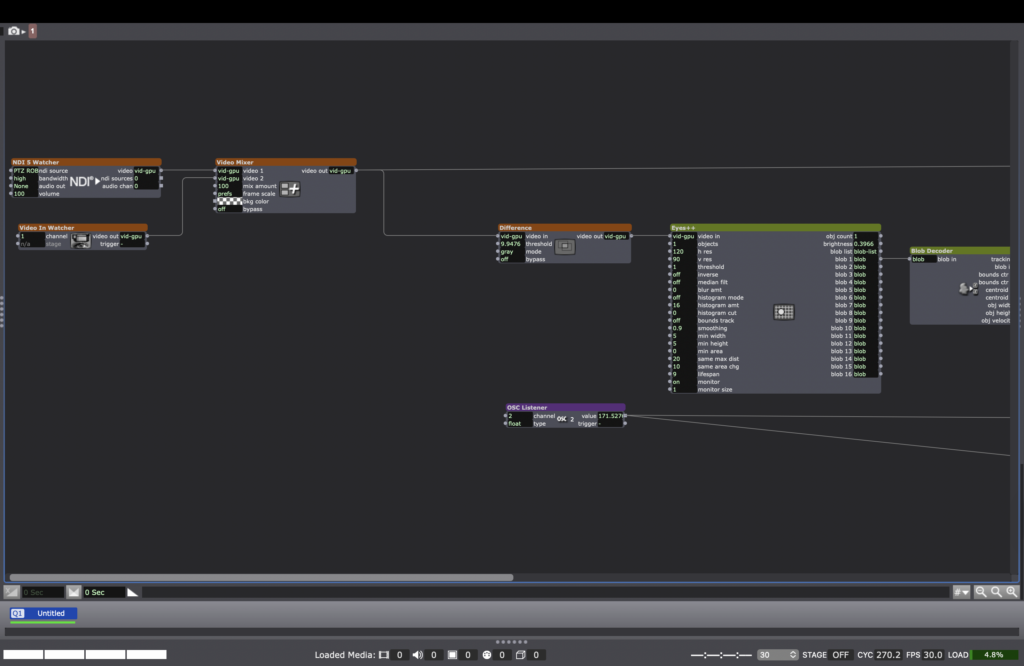Click the STAGE OFF indicator

[x=840, y=655]
